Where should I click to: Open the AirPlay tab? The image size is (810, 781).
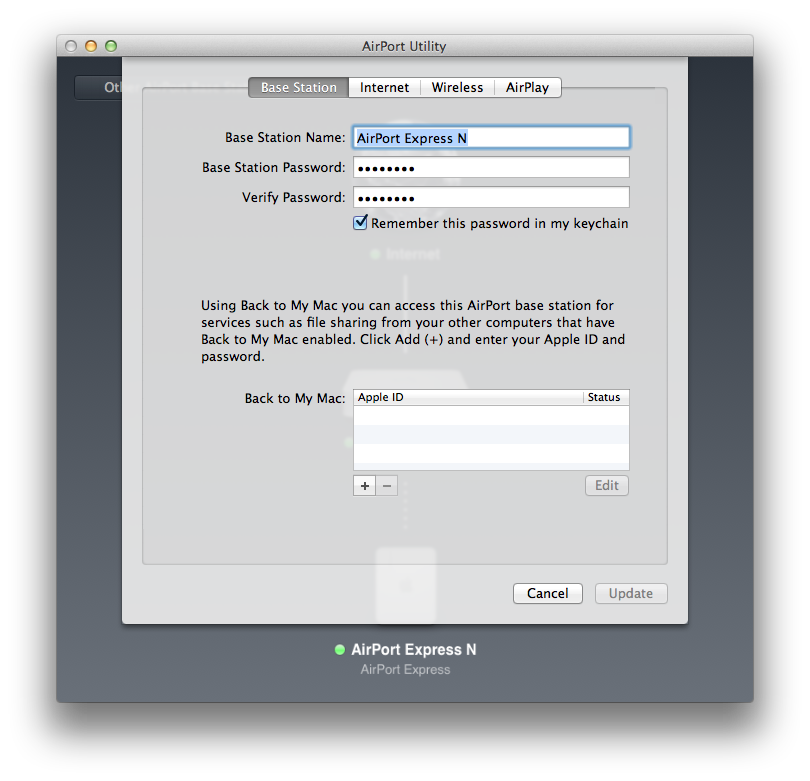pos(527,87)
